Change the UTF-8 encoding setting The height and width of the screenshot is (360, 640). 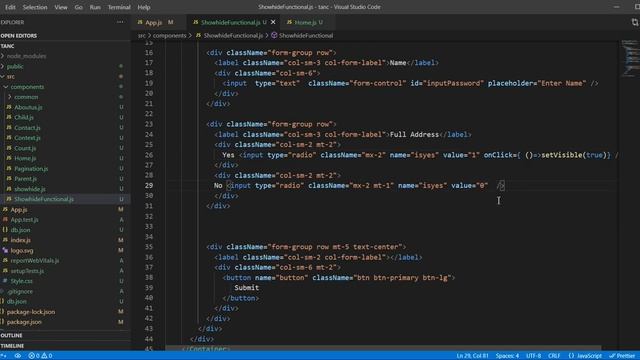(x=533, y=356)
